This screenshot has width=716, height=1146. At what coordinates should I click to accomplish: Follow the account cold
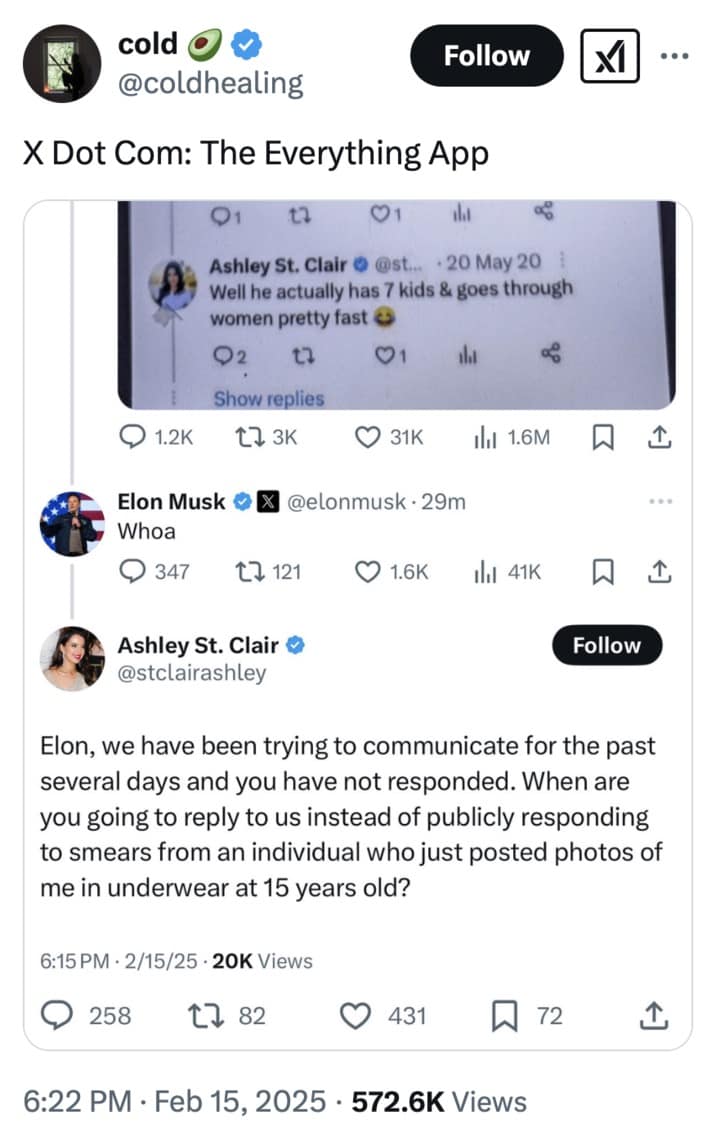pyautogui.click(x=486, y=56)
